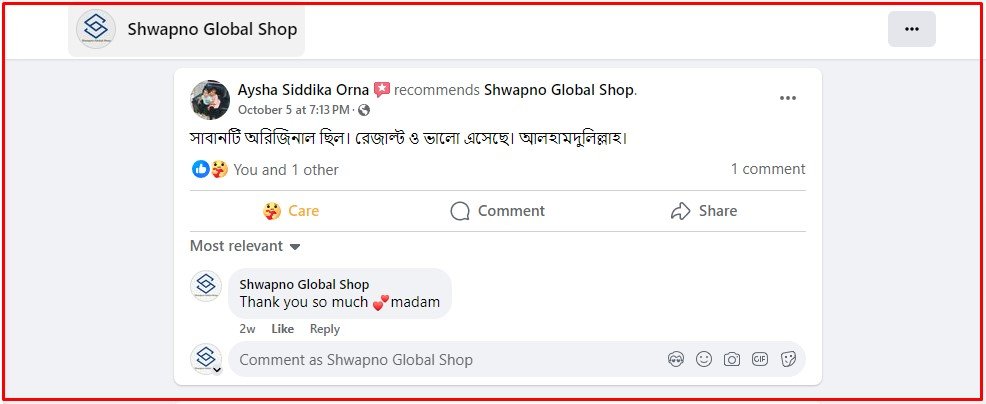Screen dimensions: 986x404
Task: Click the Comment button on the post
Action: [497, 211]
